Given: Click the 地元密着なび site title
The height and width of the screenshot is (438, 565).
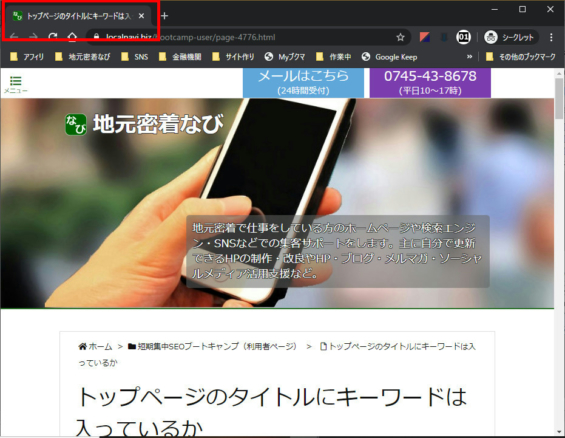Looking at the screenshot, I should [158, 124].
